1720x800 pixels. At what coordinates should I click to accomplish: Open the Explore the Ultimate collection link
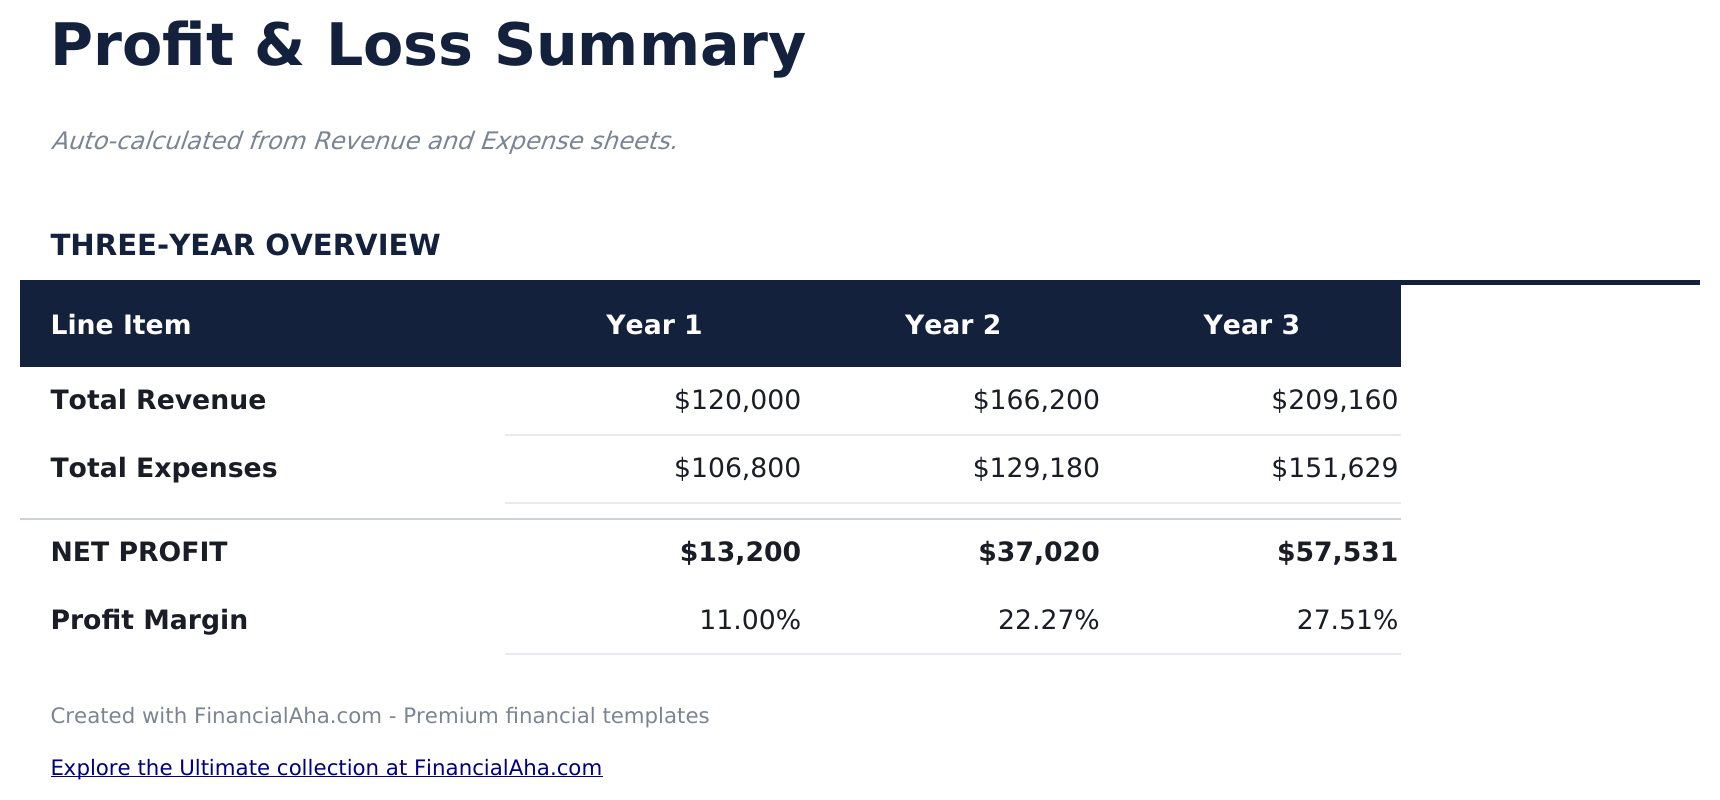[326, 768]
